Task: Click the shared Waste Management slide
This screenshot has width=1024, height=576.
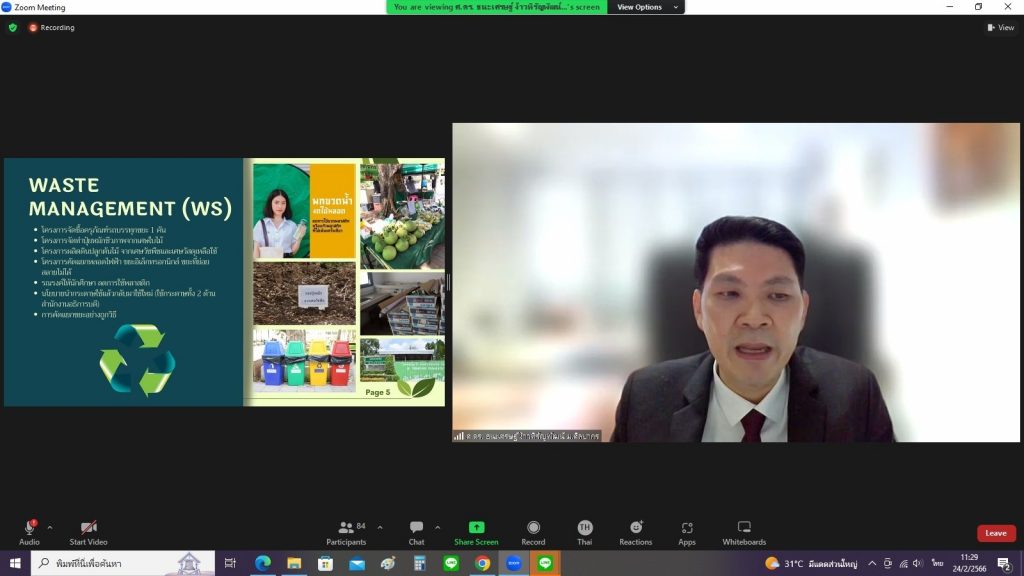Action: point(225,282)
